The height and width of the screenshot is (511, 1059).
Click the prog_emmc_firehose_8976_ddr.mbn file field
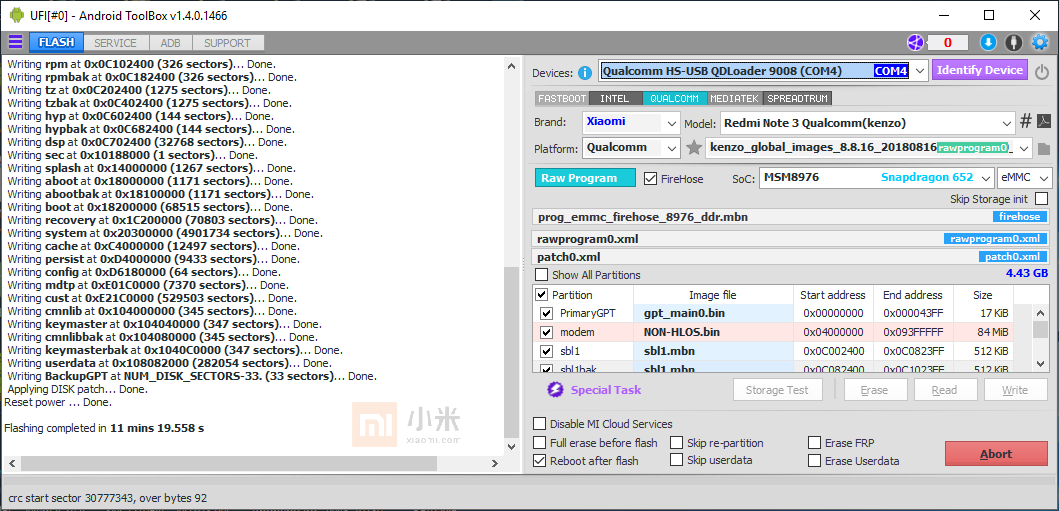[x=791, y=217]
